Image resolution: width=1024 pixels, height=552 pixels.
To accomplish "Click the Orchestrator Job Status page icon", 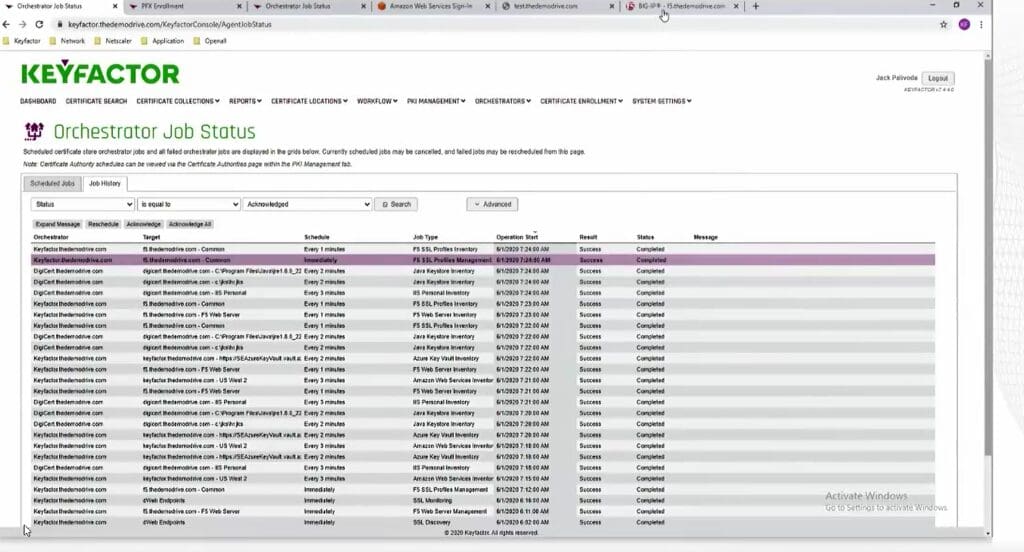I will pos(34,131).
